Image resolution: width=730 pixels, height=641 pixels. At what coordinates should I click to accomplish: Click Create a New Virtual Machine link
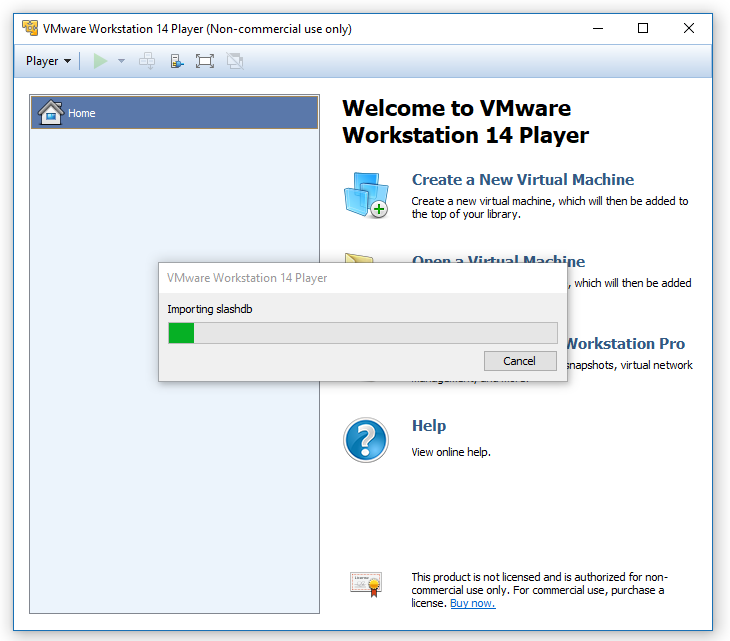pos(522,180)
